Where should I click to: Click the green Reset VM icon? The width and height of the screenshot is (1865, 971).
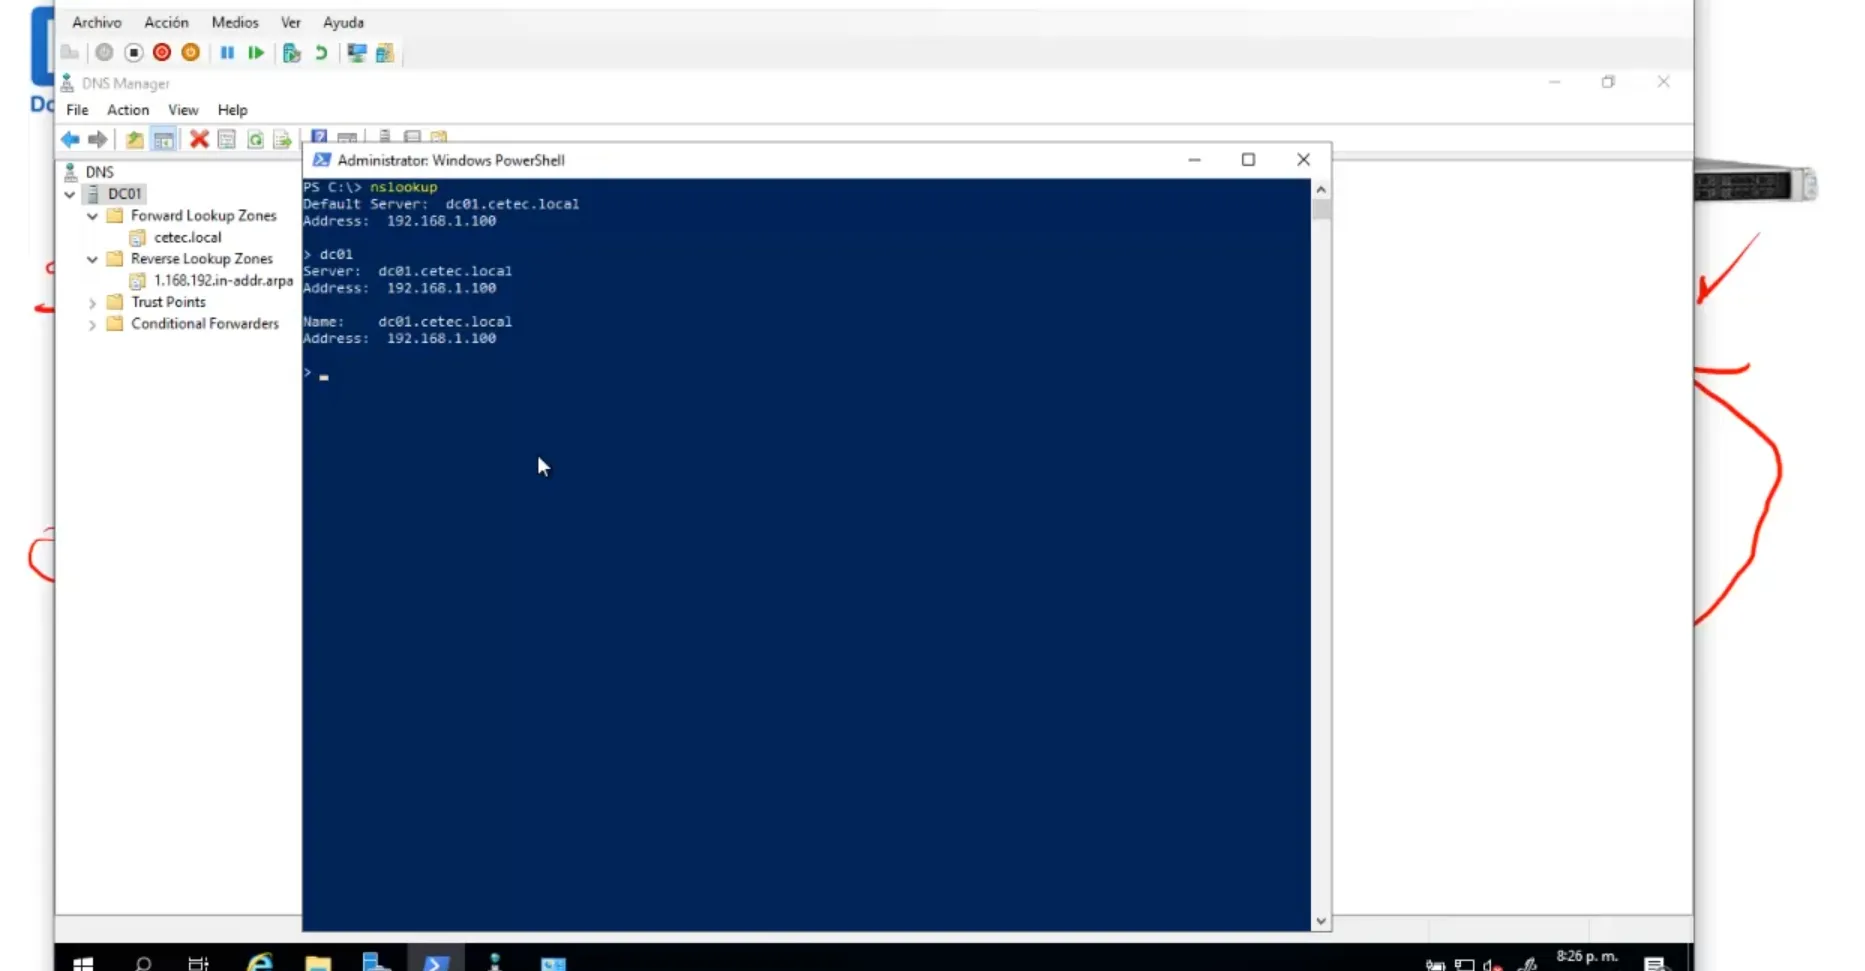click(256, 53)
